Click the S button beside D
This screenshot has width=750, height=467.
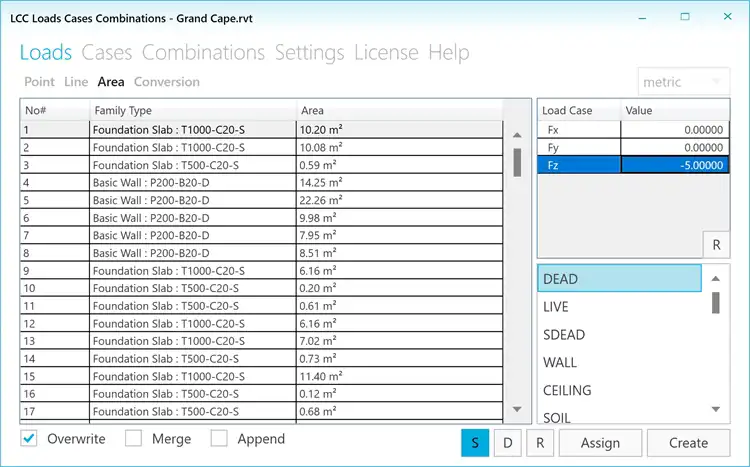(x=475, y=442)
